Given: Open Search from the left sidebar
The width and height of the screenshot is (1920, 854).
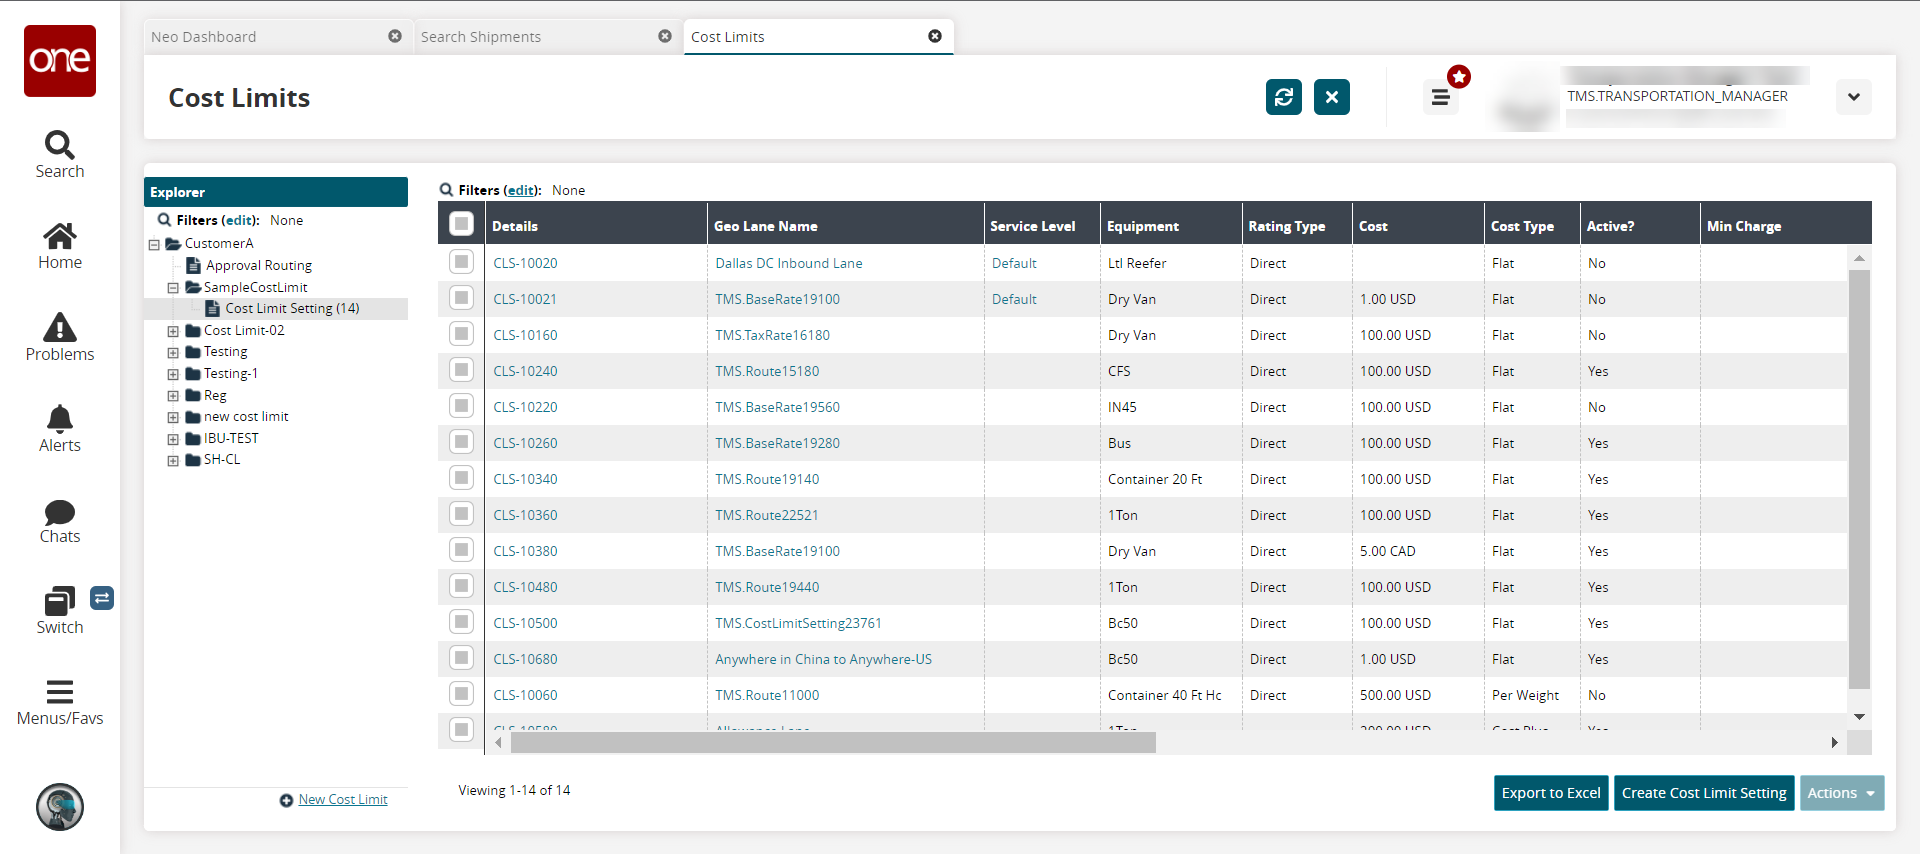Looking at the screenshot, I should pyautogui.click(x=60, y=155).
